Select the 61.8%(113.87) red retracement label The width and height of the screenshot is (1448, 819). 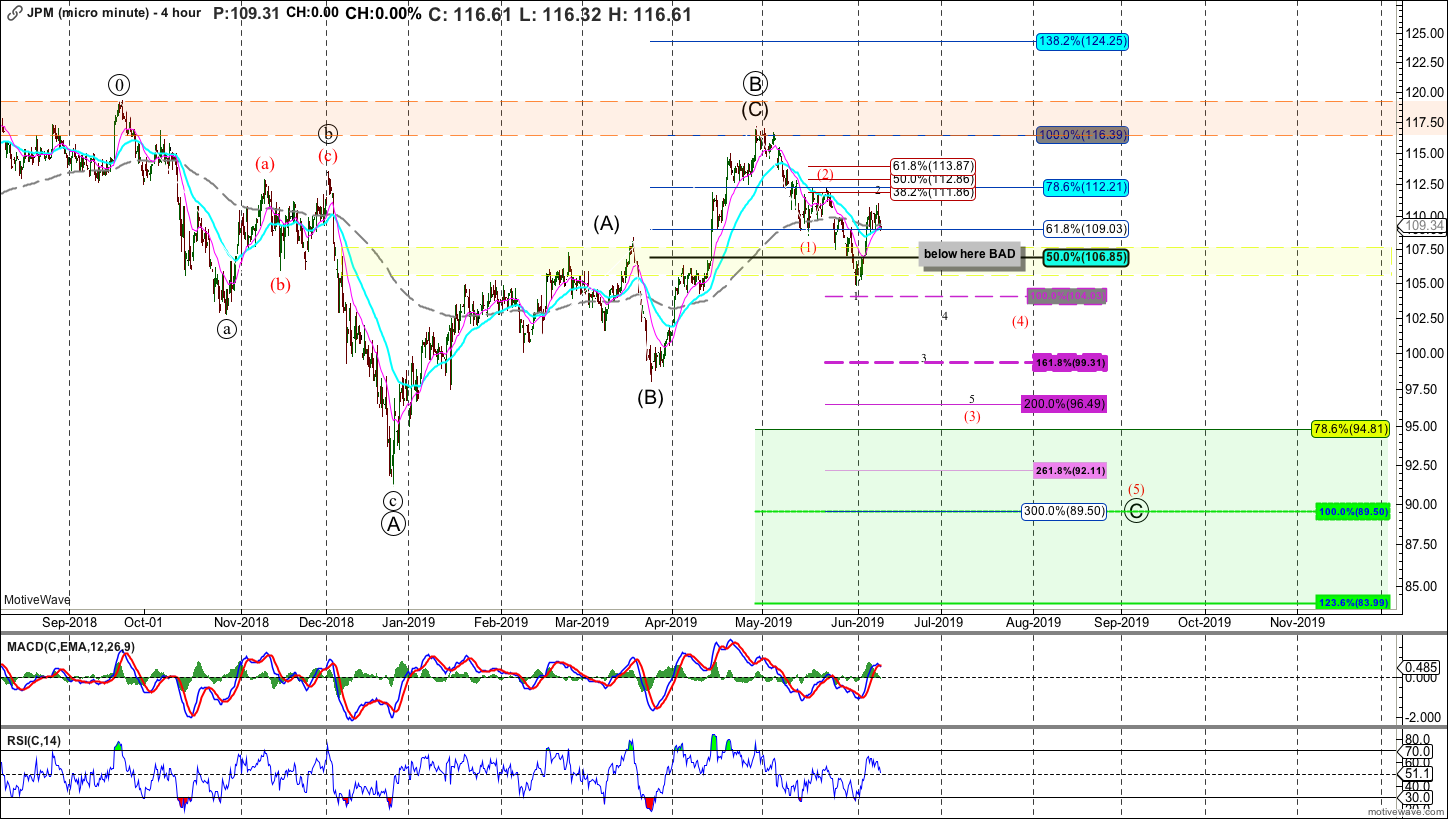click(932, 166)
